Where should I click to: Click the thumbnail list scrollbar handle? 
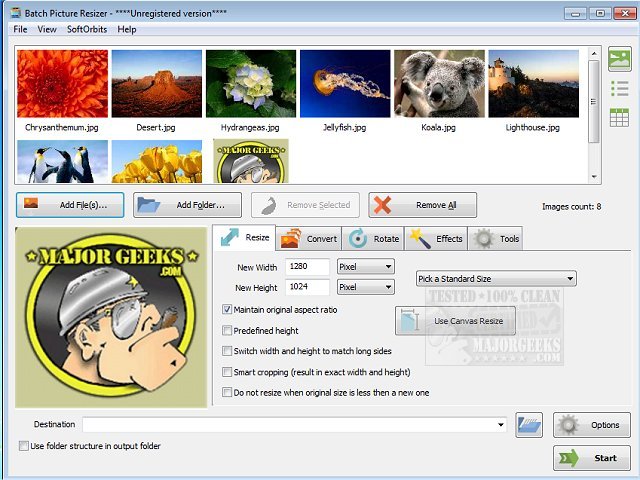pos(594,102)
